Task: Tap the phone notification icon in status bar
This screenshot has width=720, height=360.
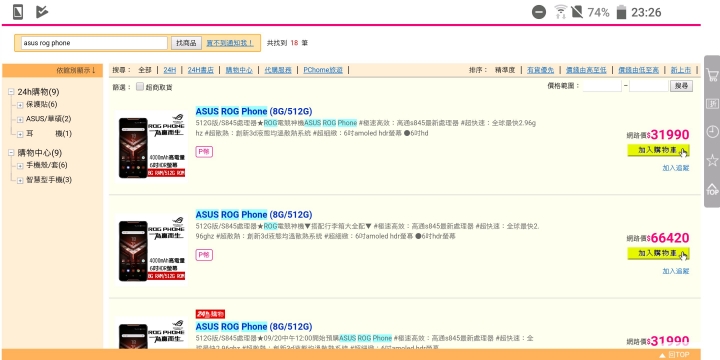Action: pos(18,11)
